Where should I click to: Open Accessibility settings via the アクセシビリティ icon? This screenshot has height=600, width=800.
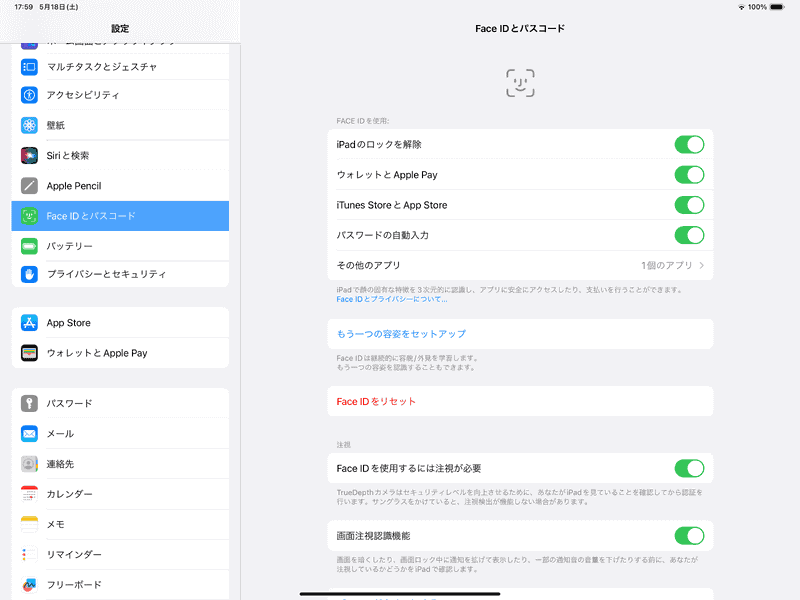(30, 97)
